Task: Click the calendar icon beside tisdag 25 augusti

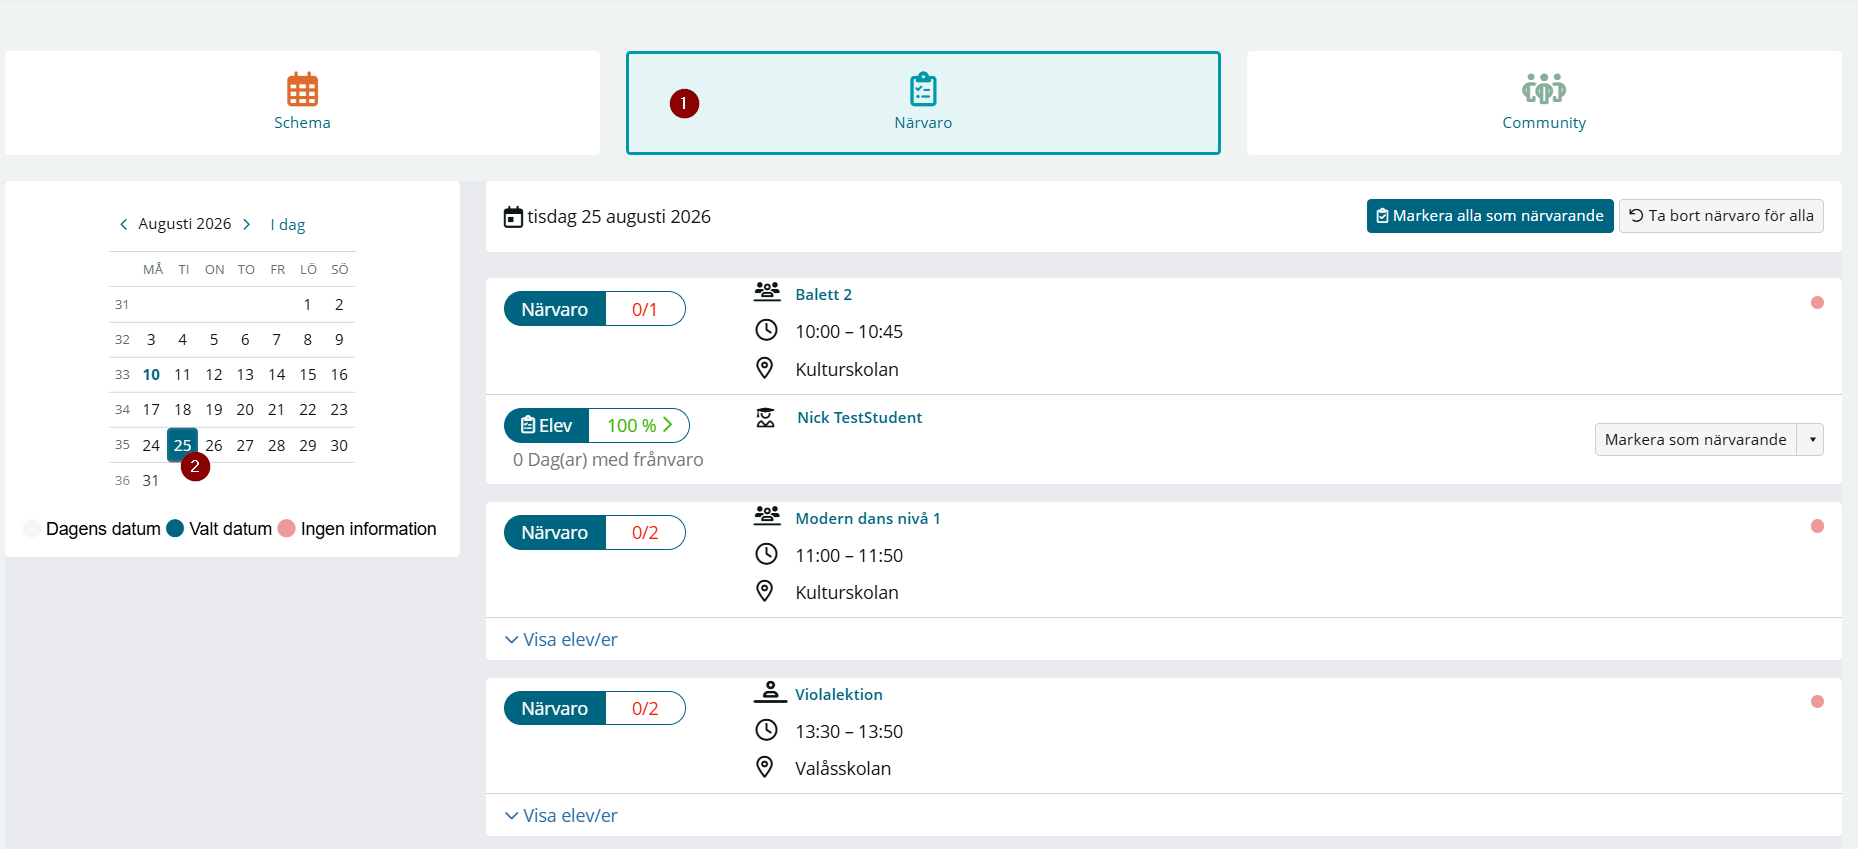Action: pyautogui.click(x=513, y=217)
